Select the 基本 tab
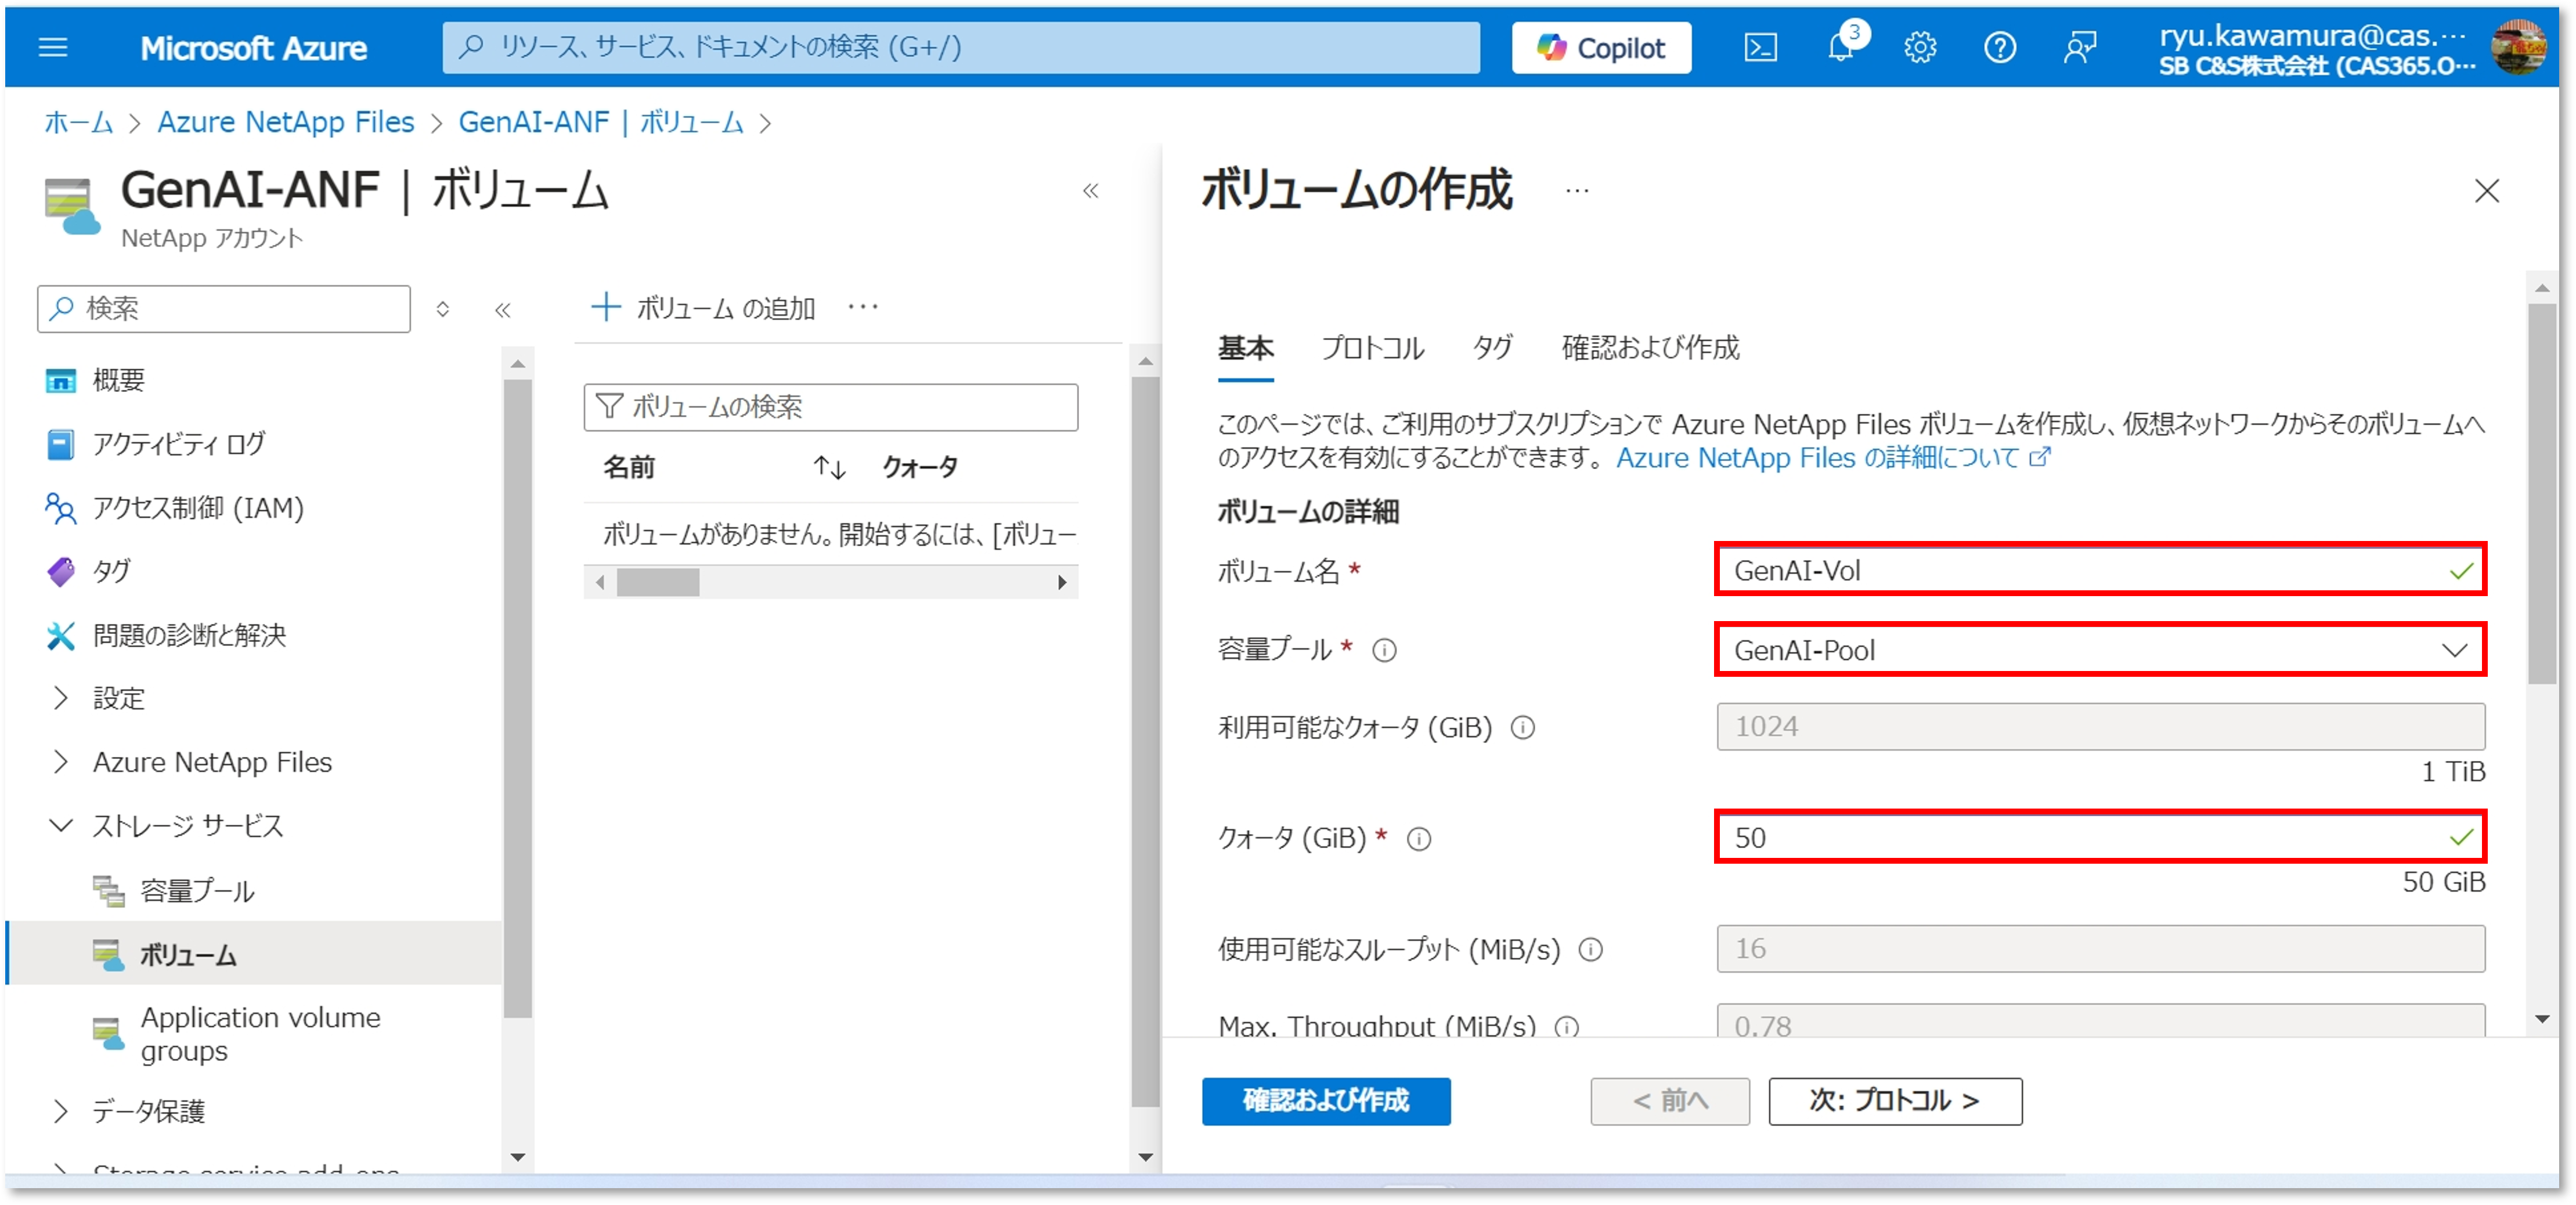2576x1205 pixels. [x=1245, y=348]
